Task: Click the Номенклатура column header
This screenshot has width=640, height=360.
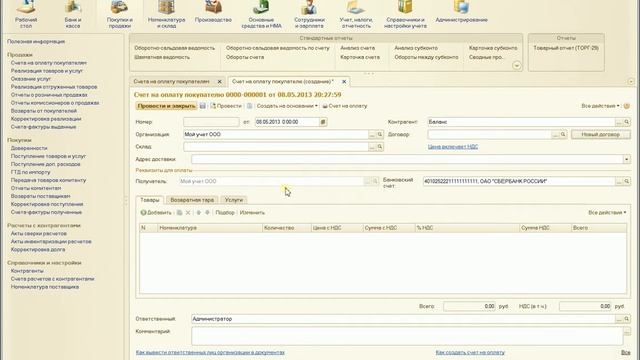Action: coord(210,228)
